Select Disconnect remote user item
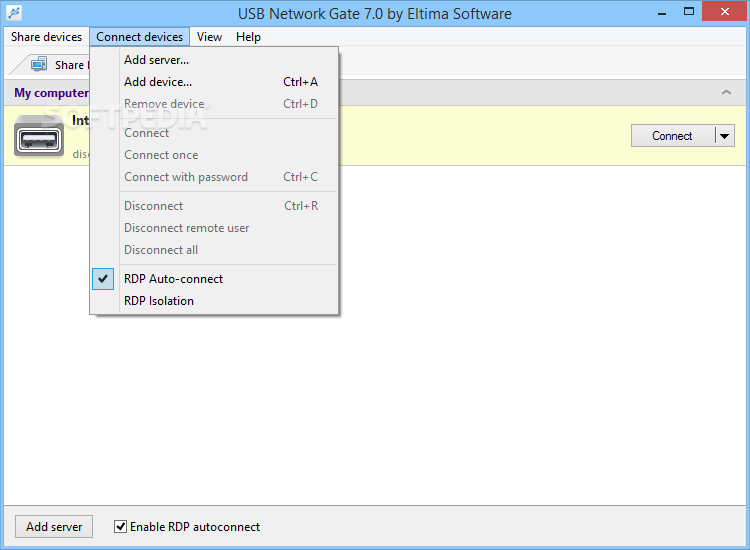750x550 pixels. 214,228
